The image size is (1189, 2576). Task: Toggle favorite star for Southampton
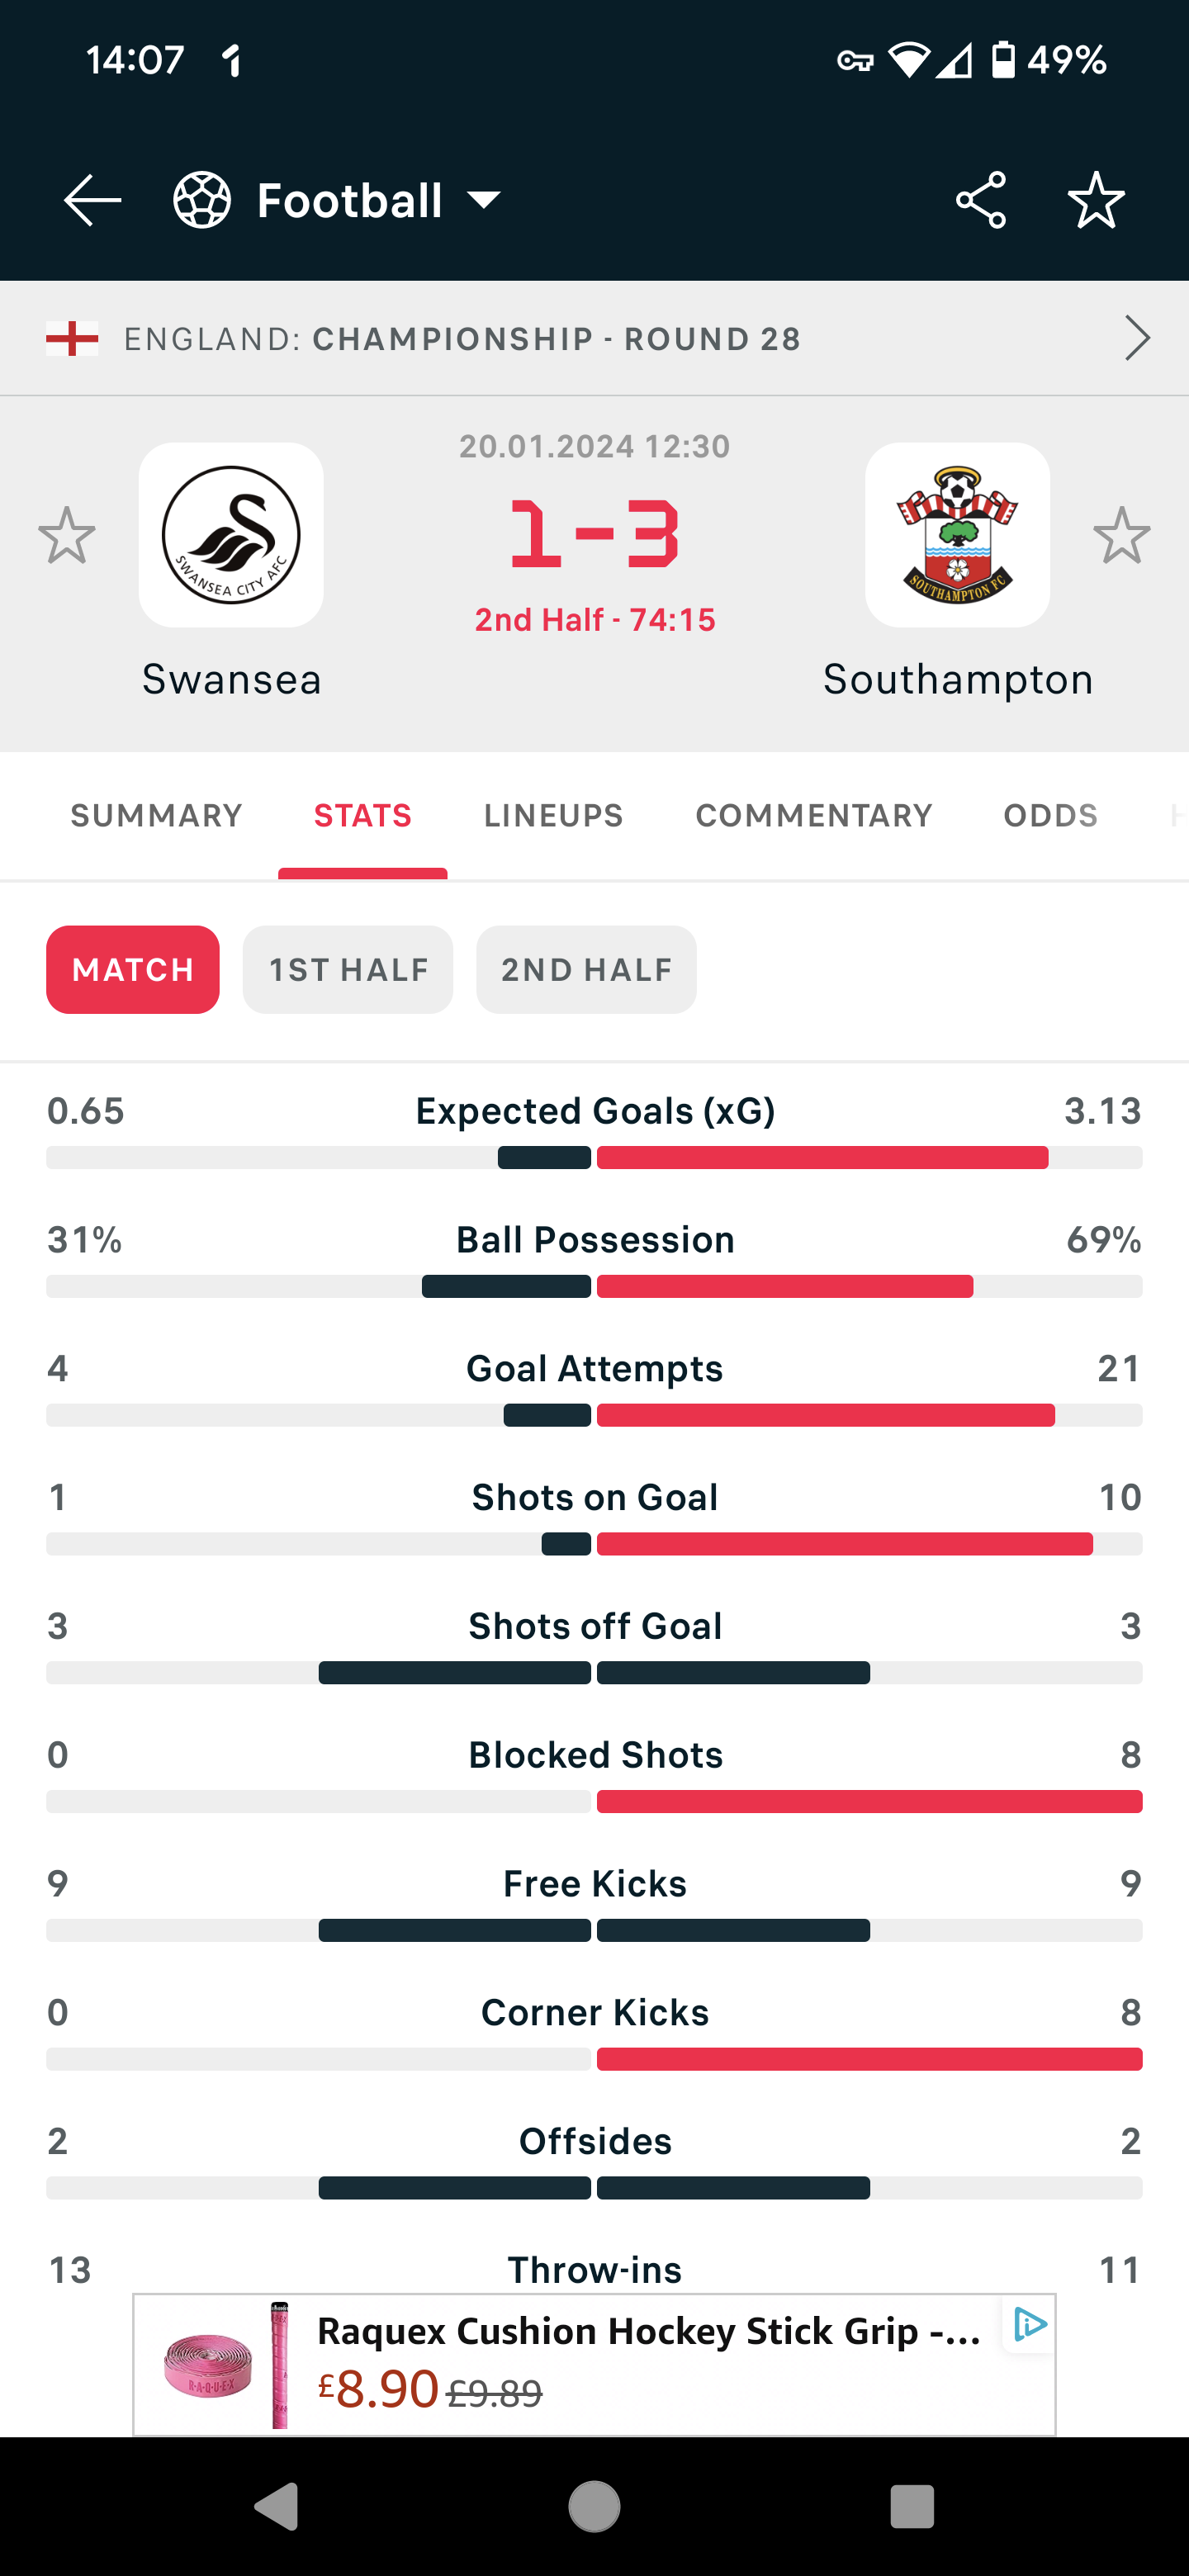(1122, 535)
